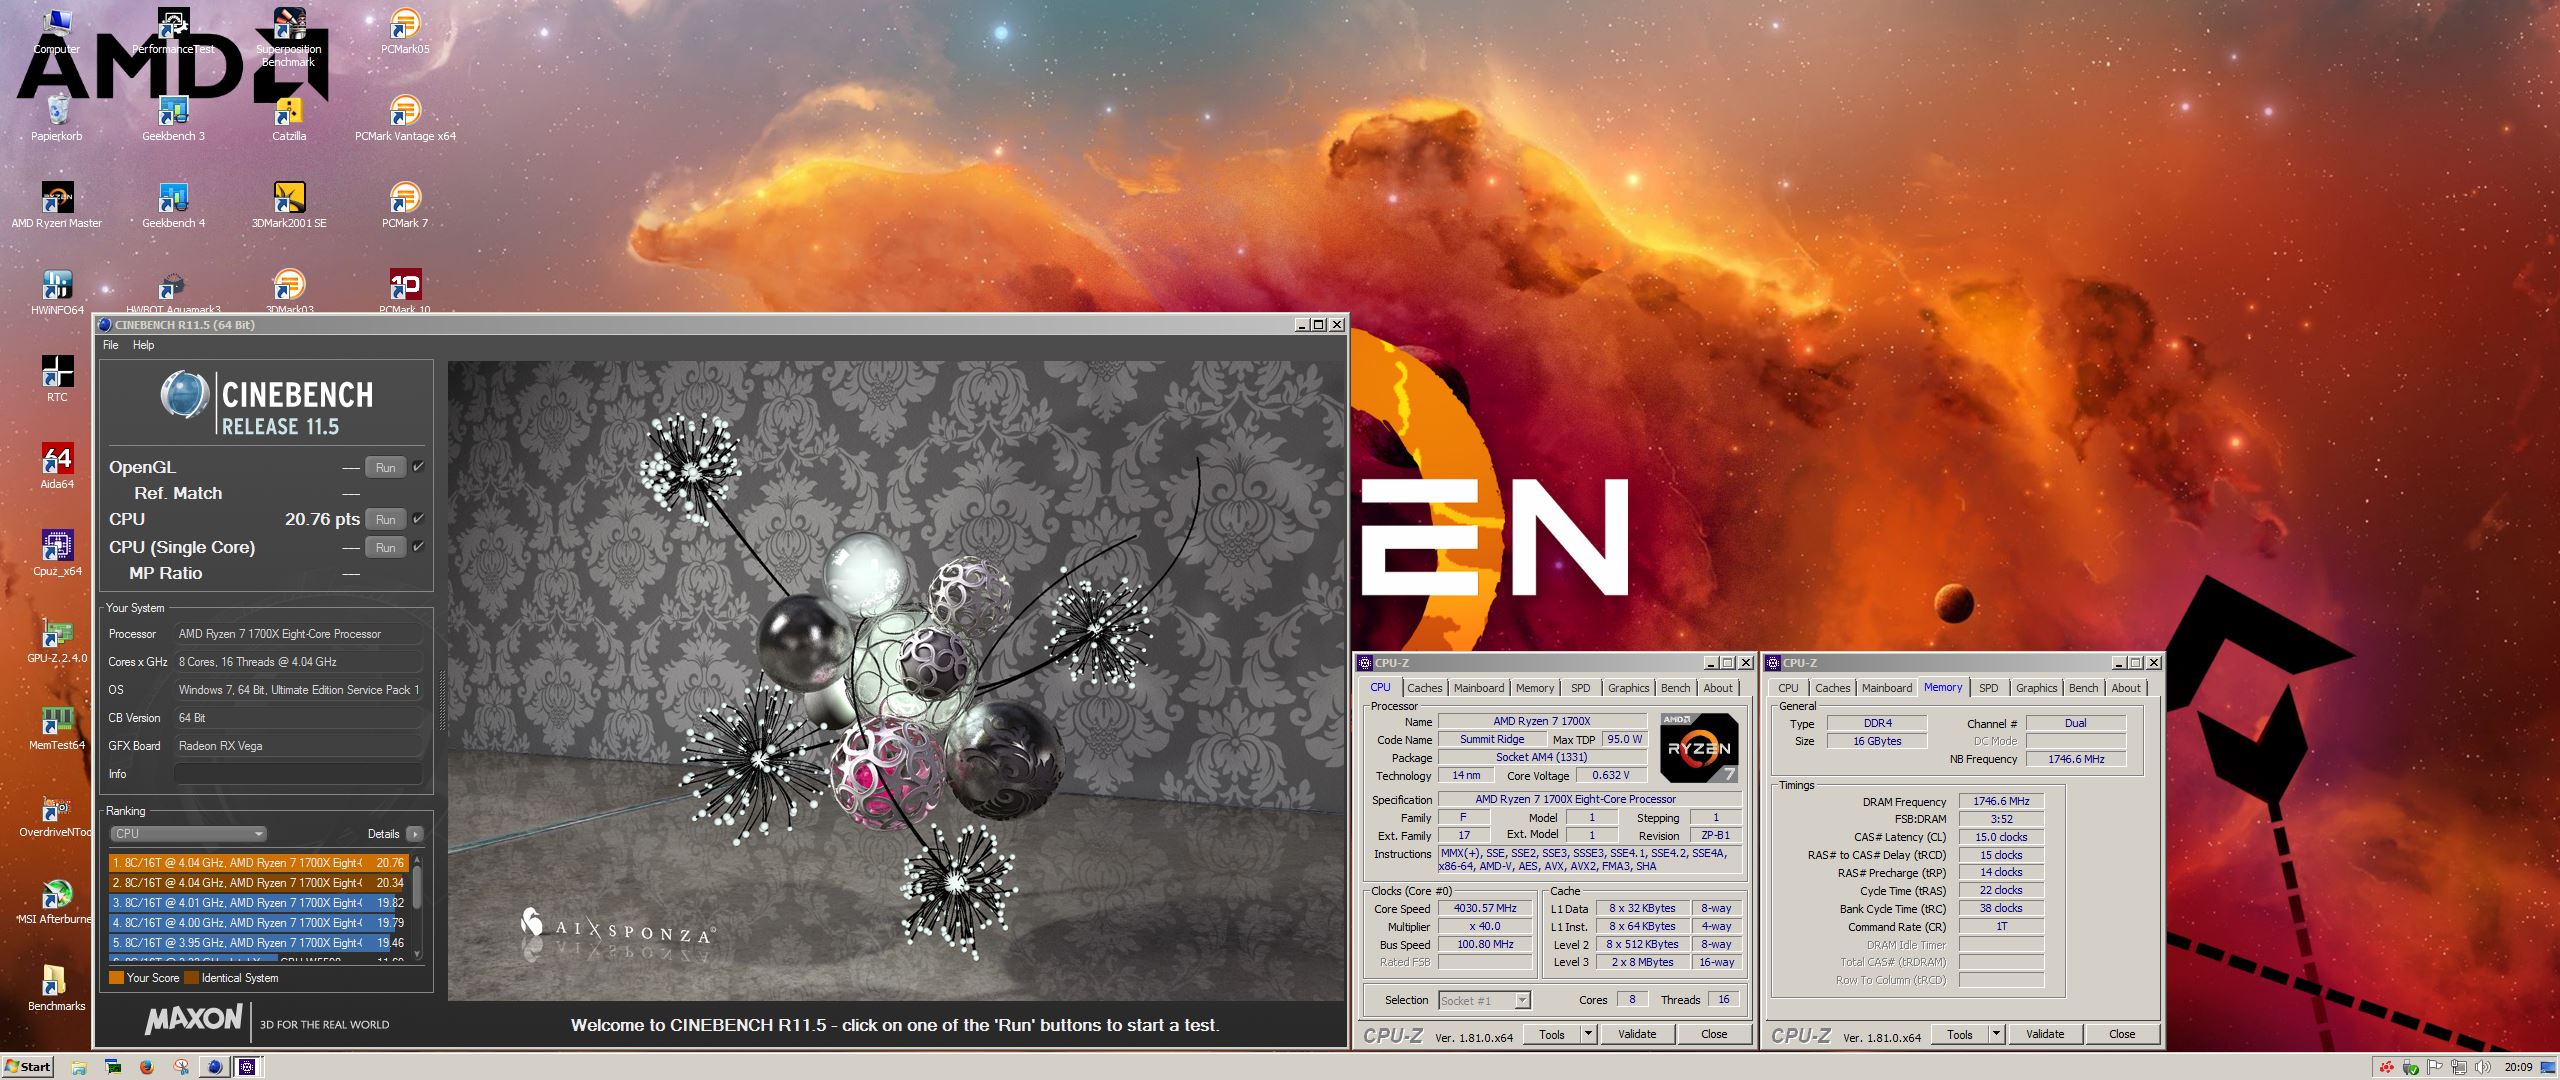Image resolution: width=2560 pixels, height=1080 pixels.
Task: Run the OpenGL benchmark
Action: (385, 467)
